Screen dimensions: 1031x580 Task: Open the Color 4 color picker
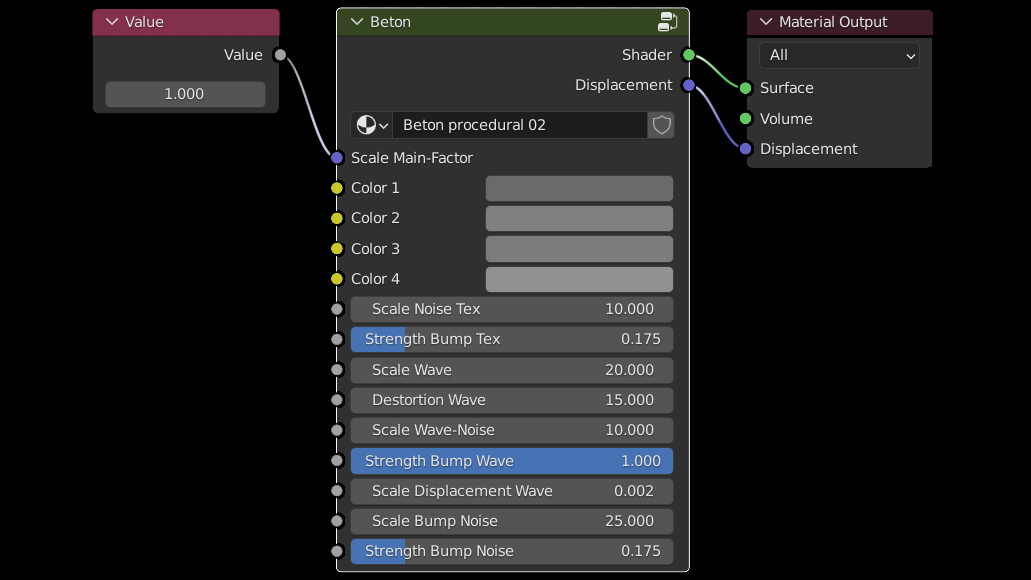[x=579, y=279]
